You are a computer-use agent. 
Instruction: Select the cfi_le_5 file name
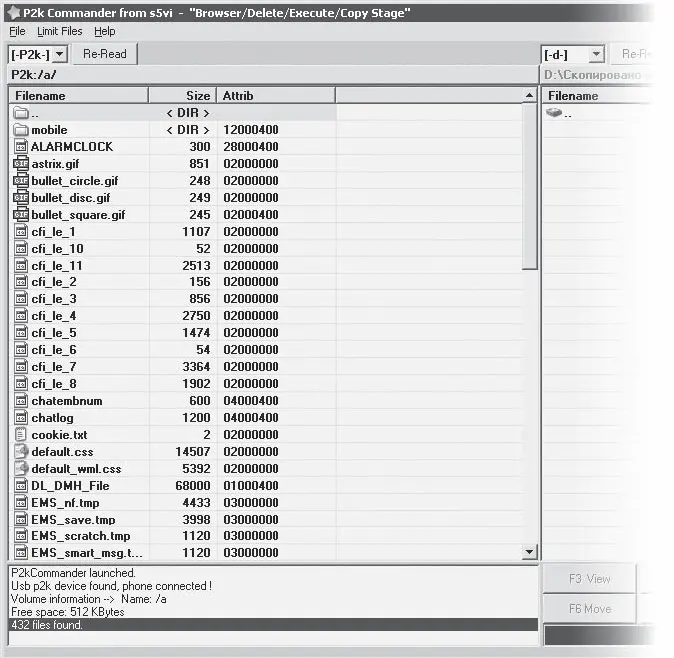pyautogui.click(x=54, y=333)
